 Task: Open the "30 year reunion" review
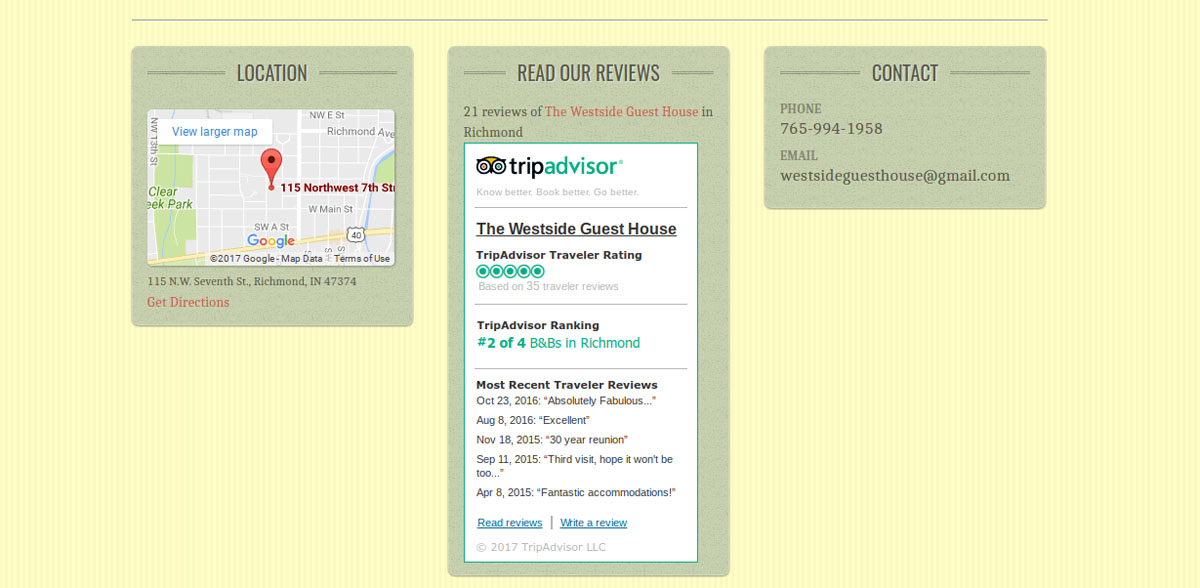point(586,440)
